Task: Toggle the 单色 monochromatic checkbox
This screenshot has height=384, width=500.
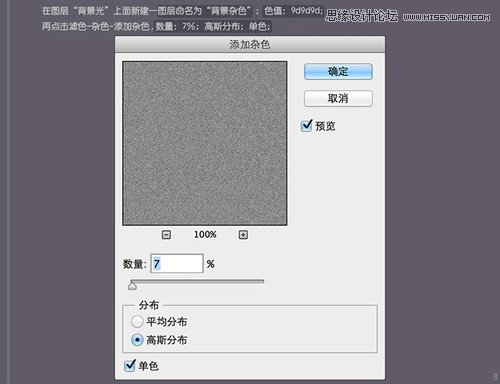Action: (x=129, y=366)
